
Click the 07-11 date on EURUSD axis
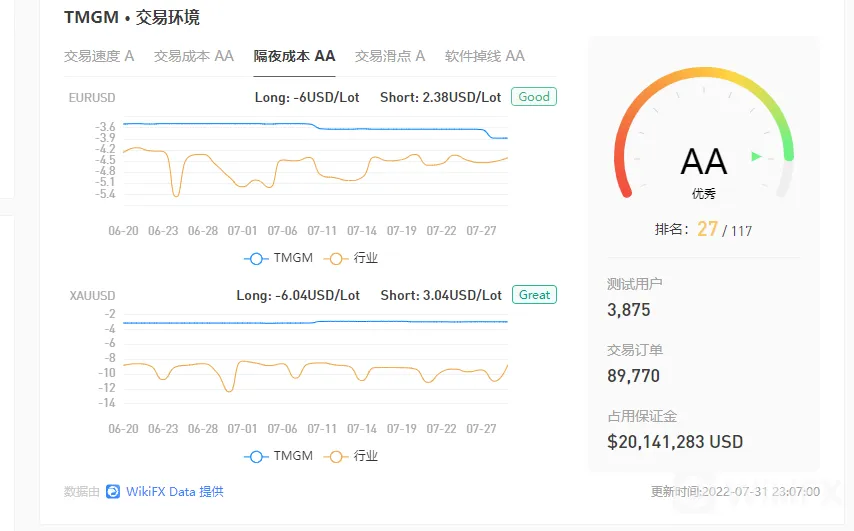coord(322,231)
